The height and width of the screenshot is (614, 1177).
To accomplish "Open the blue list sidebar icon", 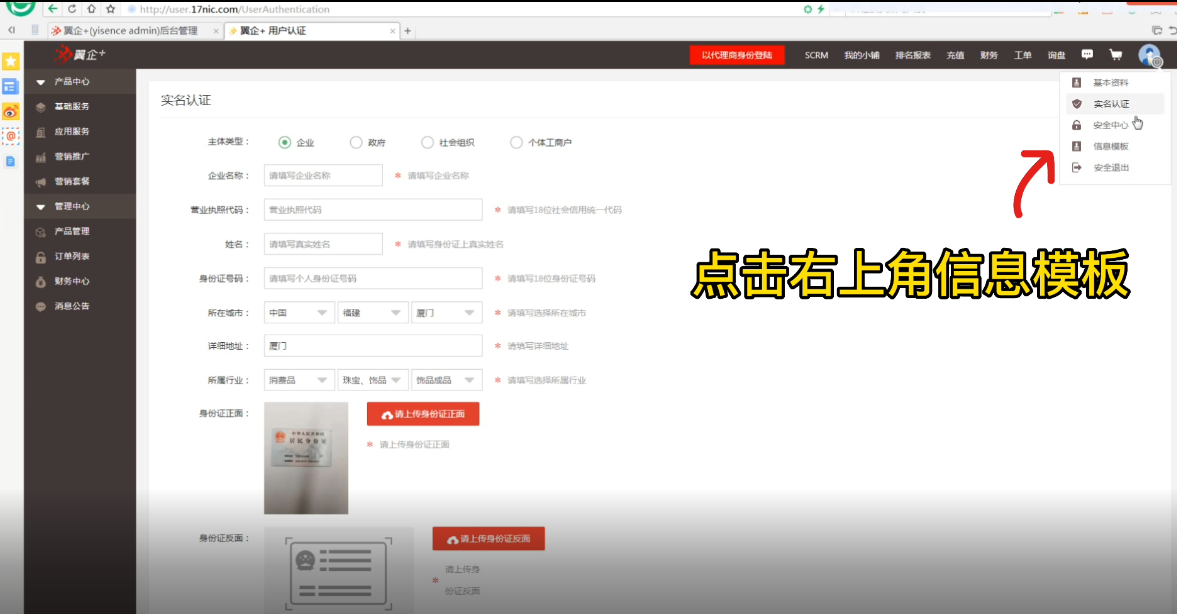I will [x=11, y=86].
